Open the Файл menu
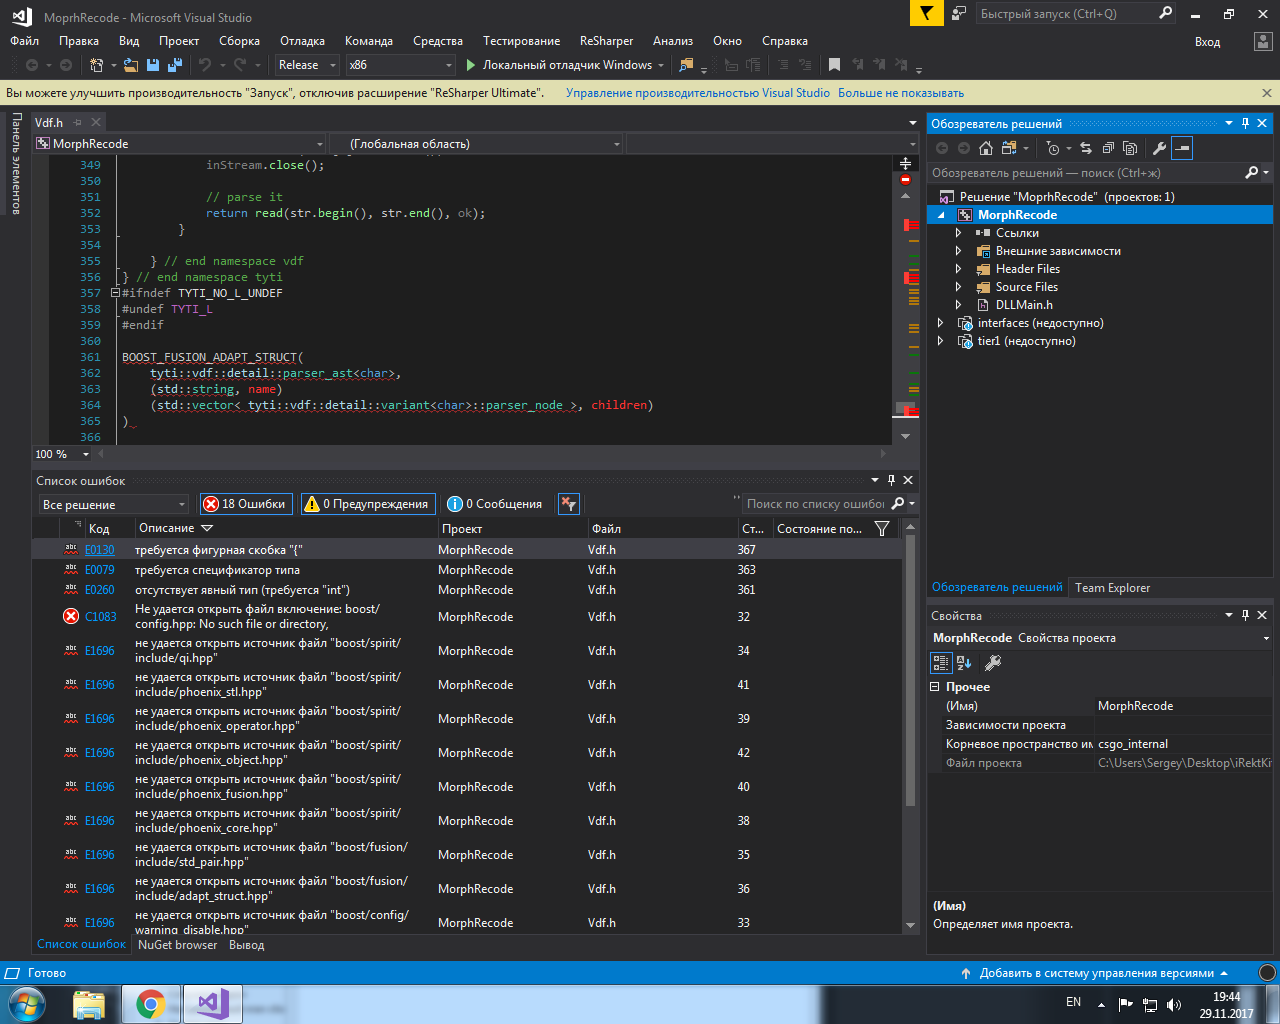Screen dimensions: 1280x1024 coord(24,41)
